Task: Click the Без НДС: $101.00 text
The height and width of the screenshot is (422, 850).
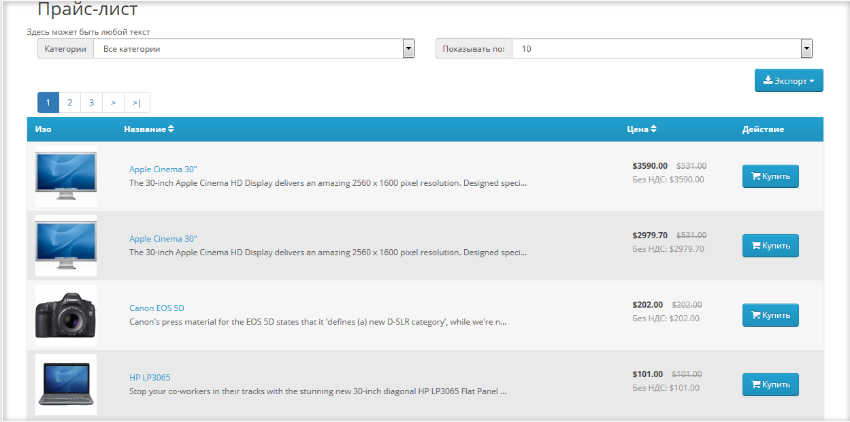Action: click(x=666, y=388)
